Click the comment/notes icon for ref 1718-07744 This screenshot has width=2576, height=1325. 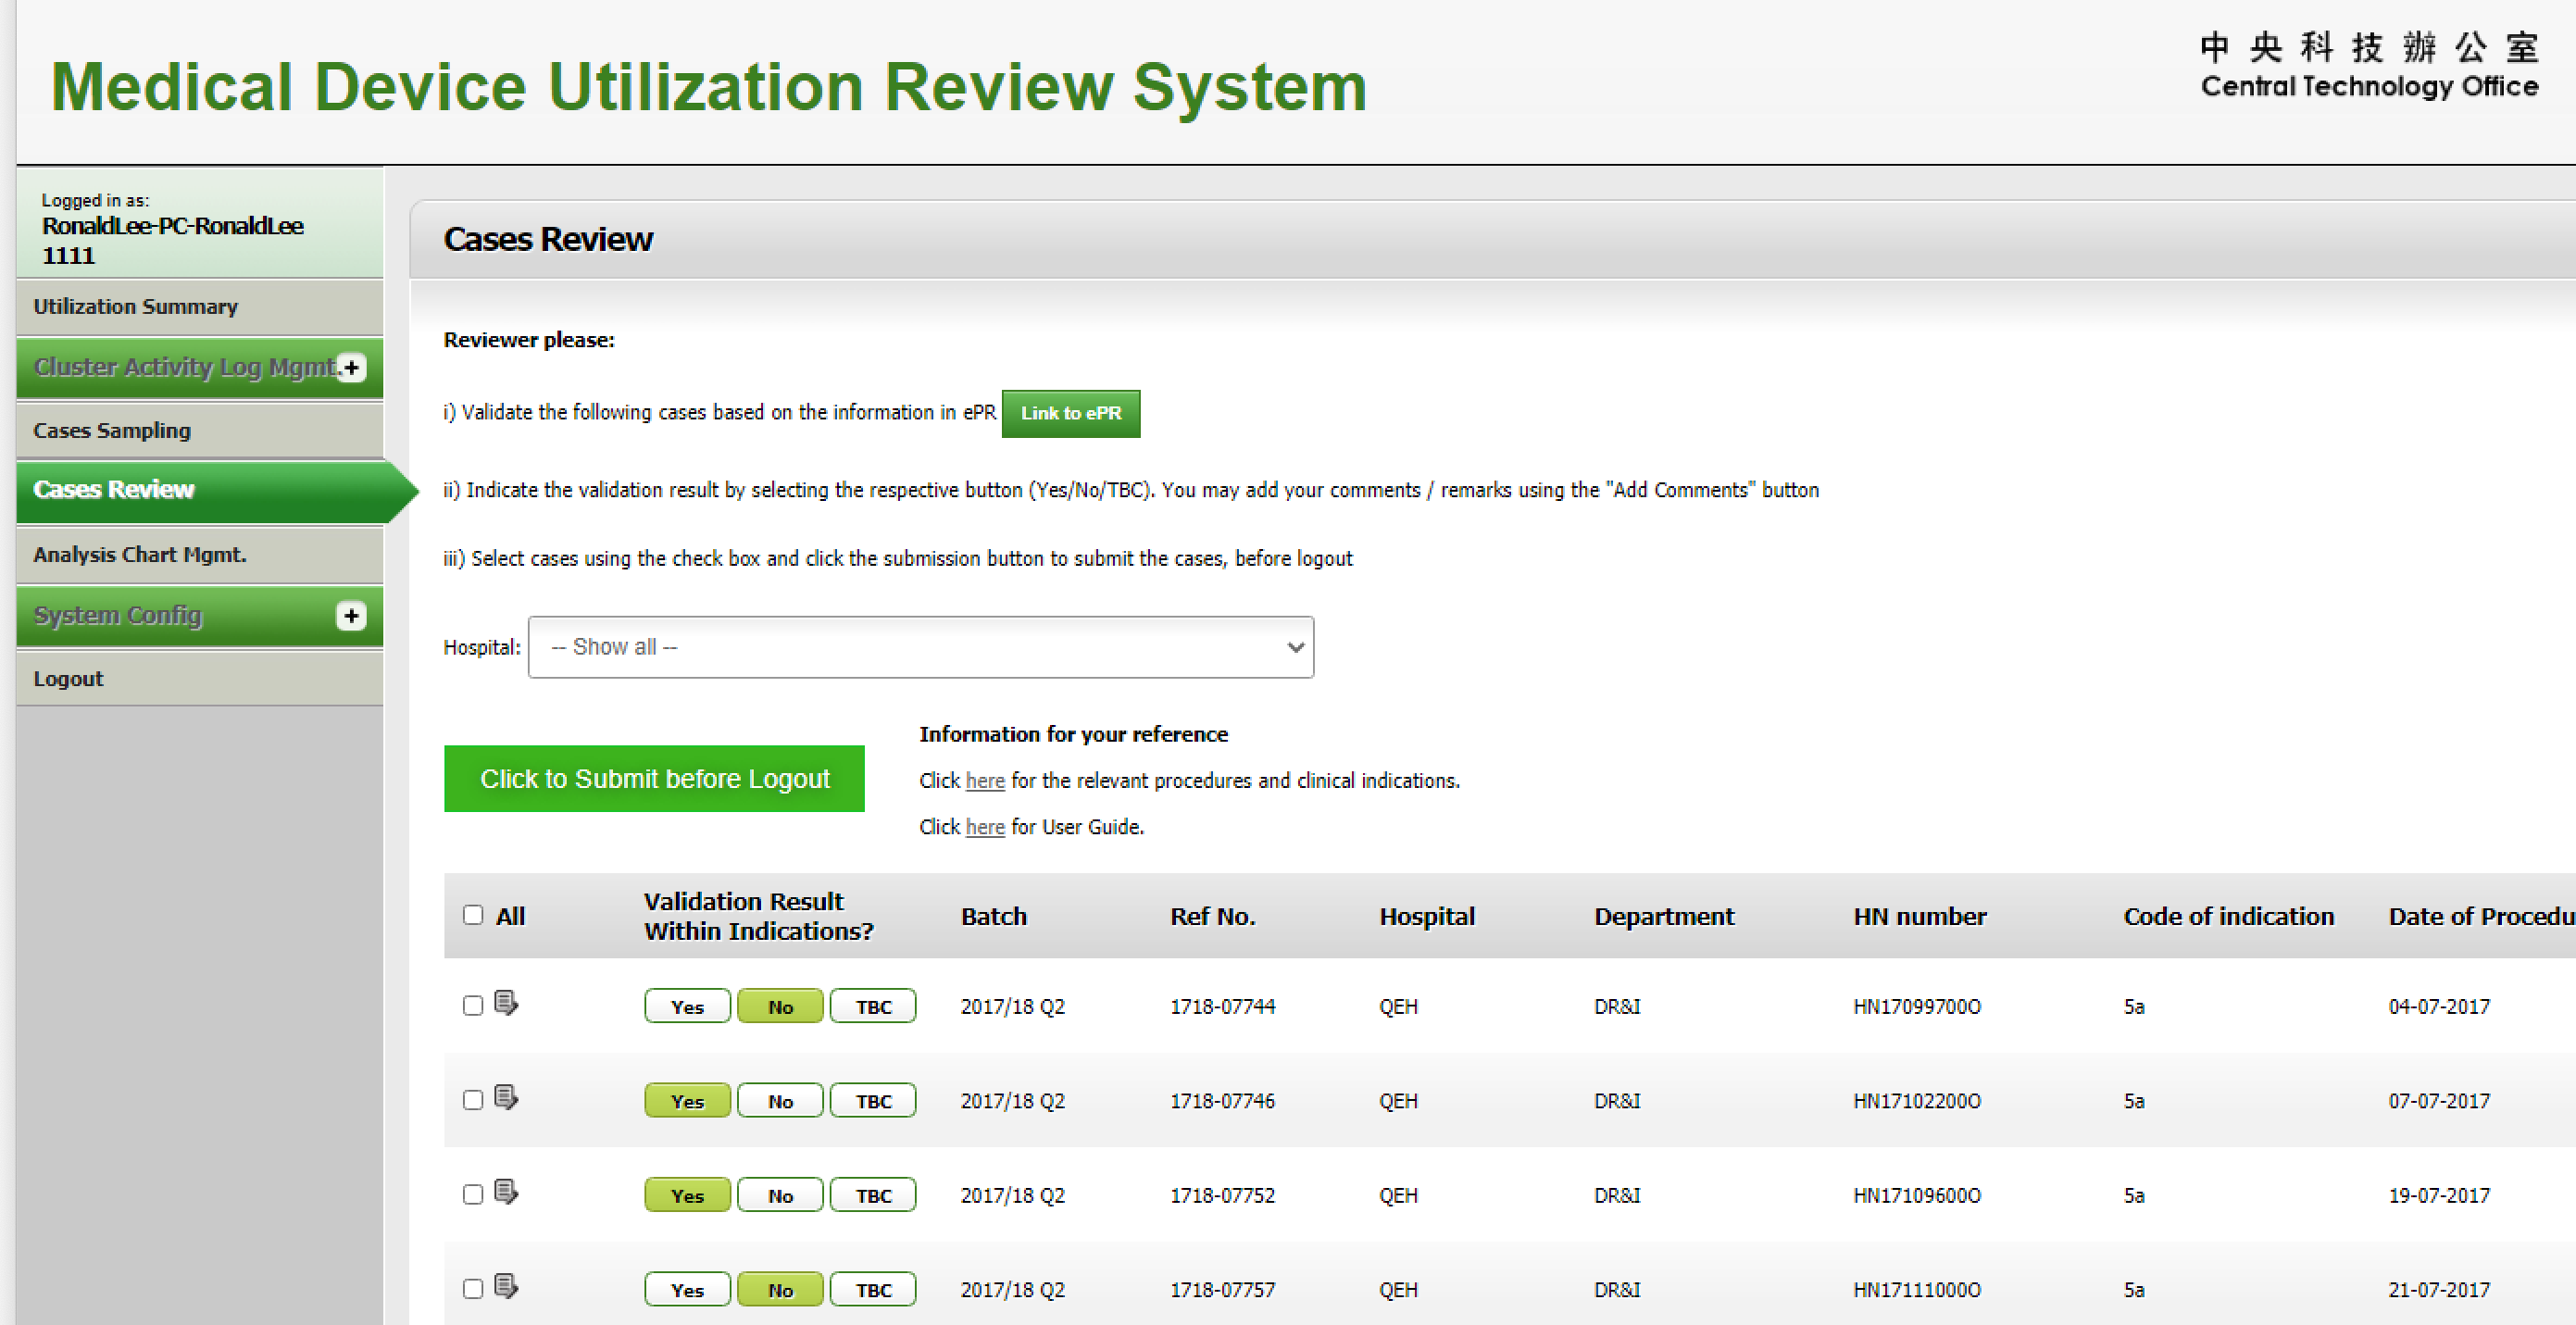coord(506,1004)
